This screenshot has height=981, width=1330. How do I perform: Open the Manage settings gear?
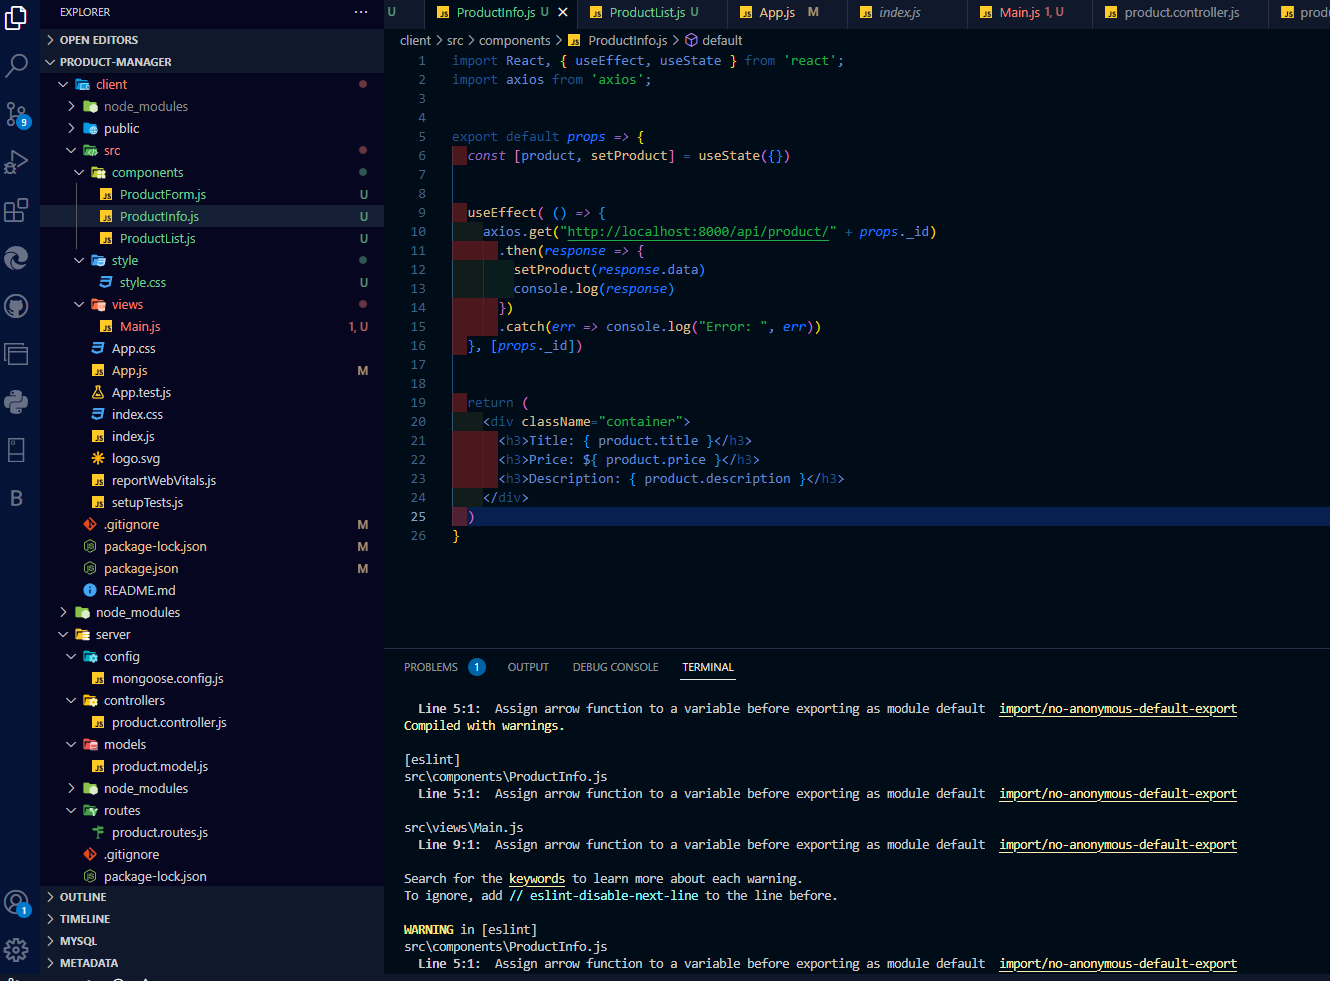click(16, 949)
